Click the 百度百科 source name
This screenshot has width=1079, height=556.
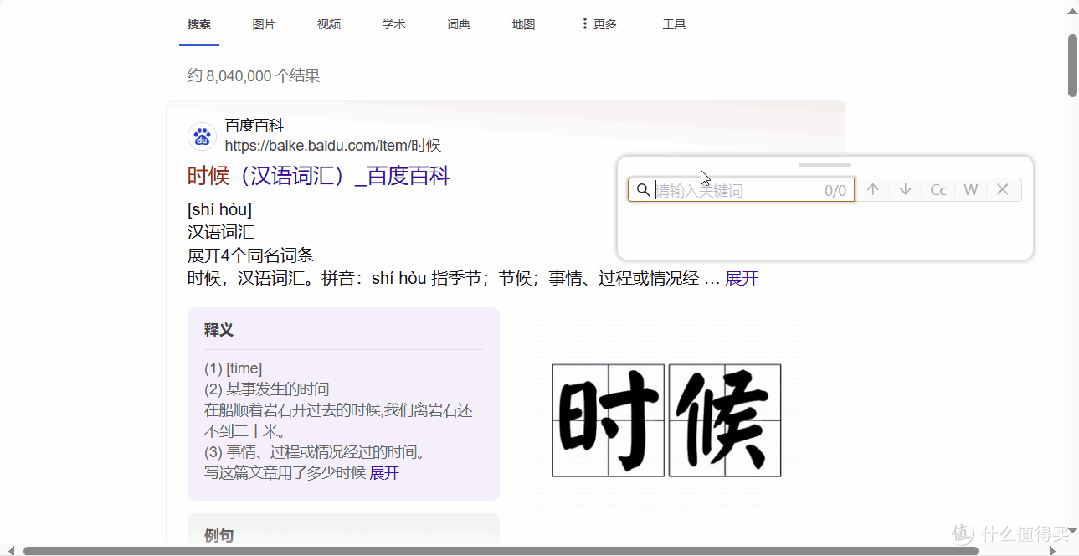tap(254, 126)
